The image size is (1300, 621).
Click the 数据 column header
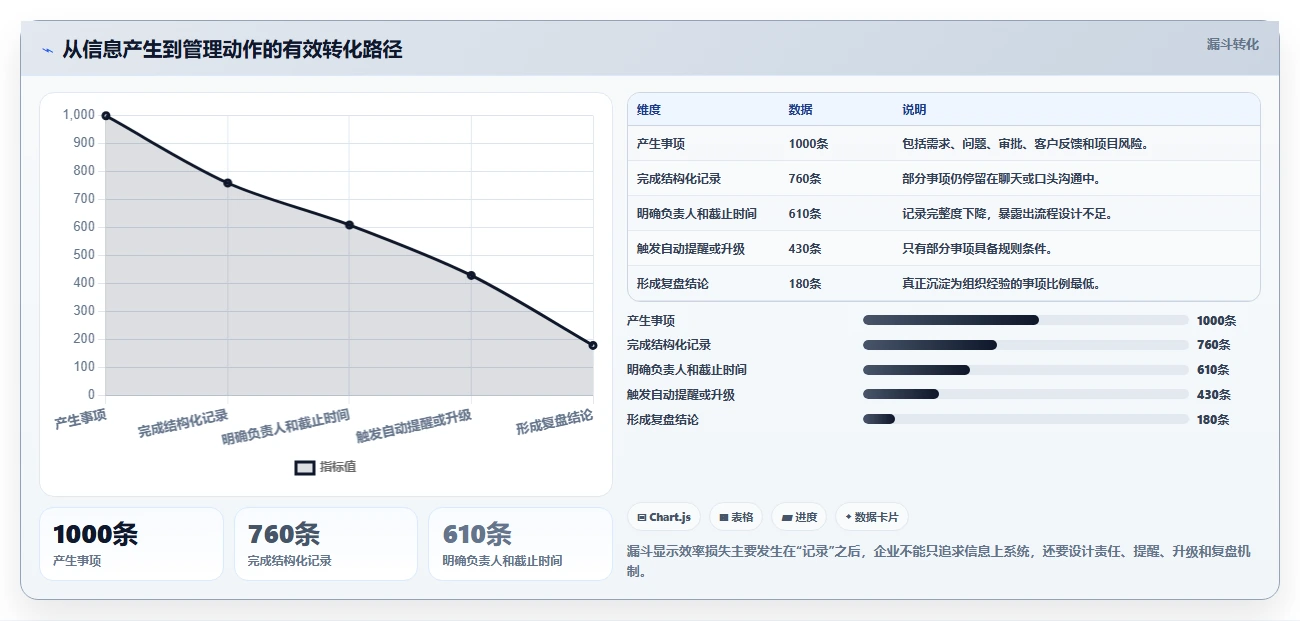tap(800, 110)
